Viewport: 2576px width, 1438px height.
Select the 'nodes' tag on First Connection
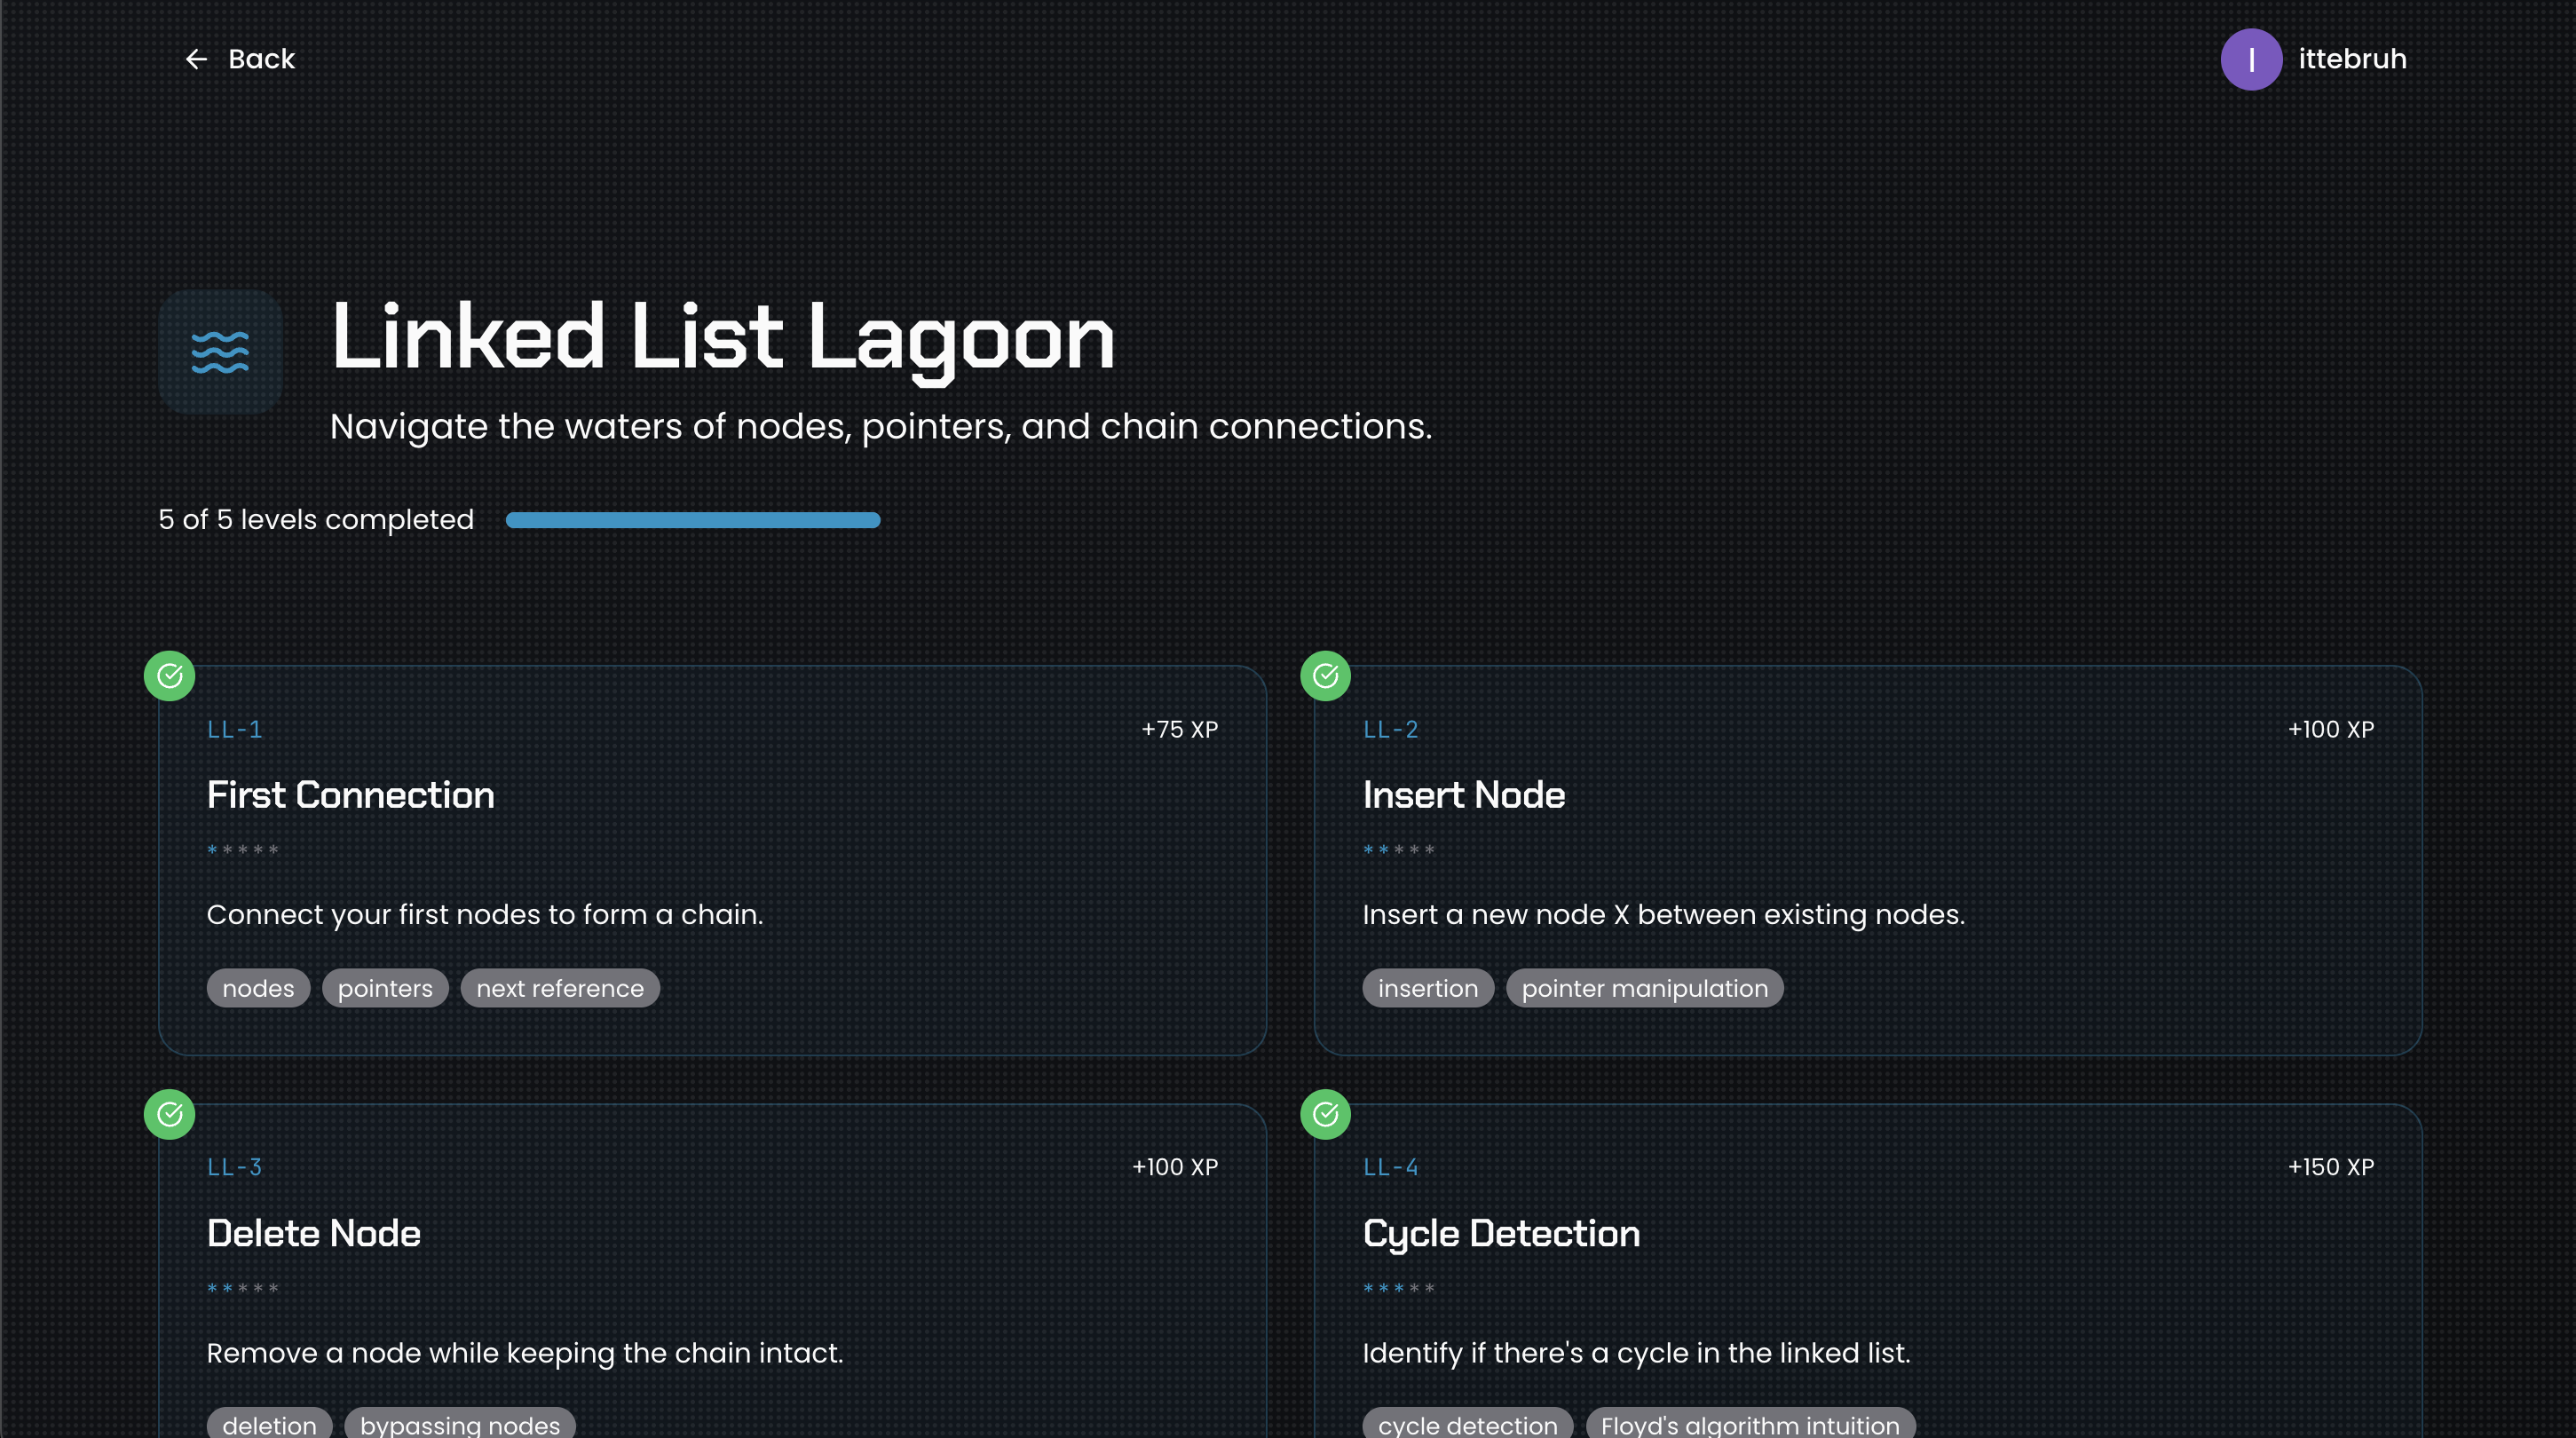258,988
